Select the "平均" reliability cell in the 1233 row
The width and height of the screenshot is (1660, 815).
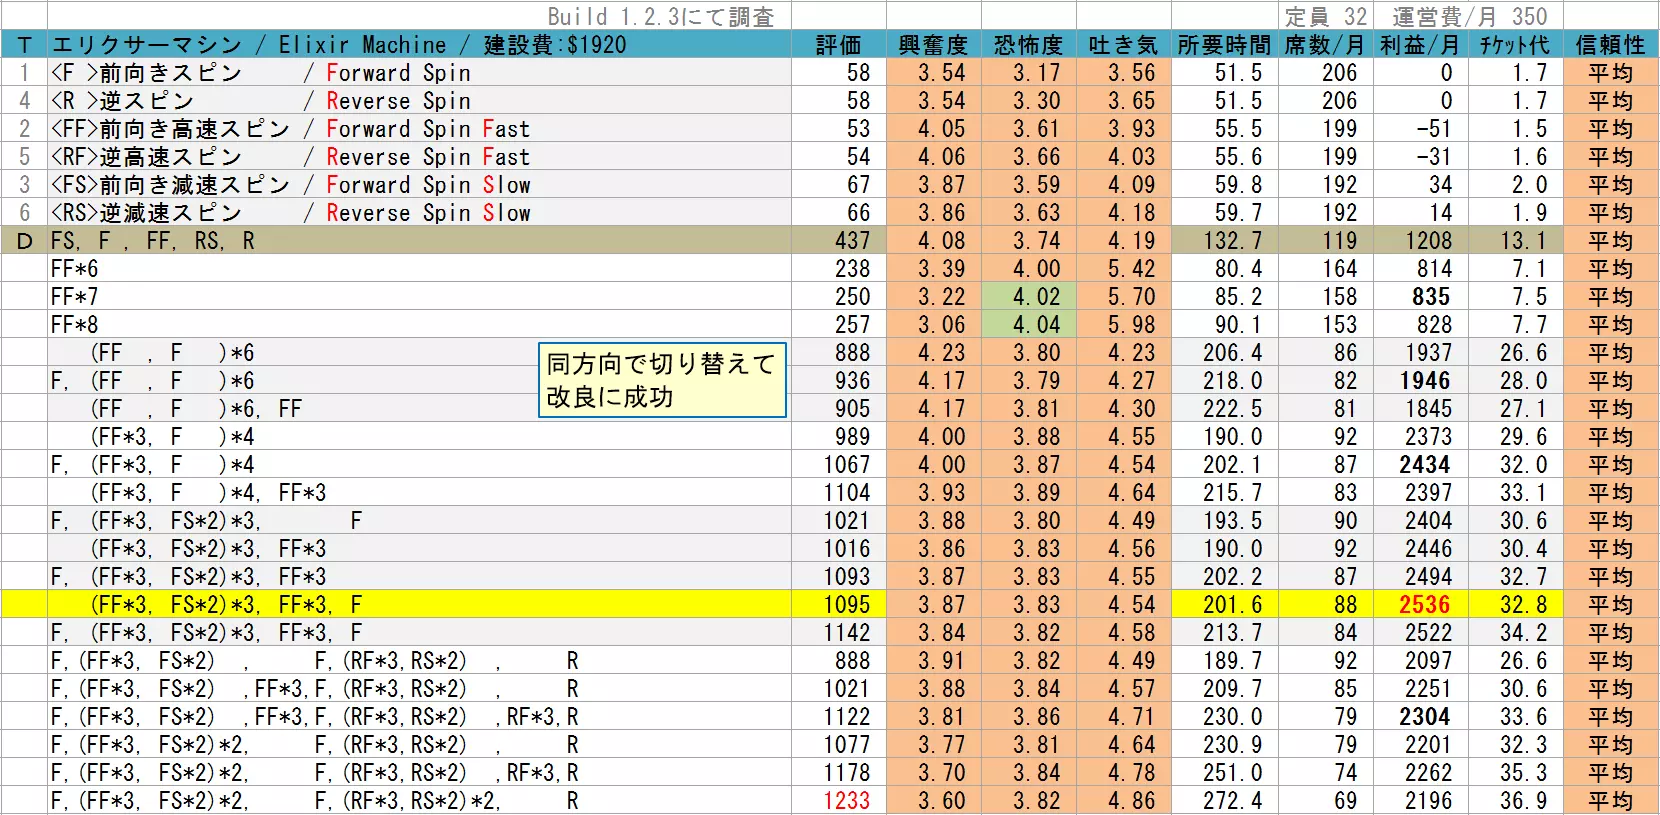point(1610,801)
